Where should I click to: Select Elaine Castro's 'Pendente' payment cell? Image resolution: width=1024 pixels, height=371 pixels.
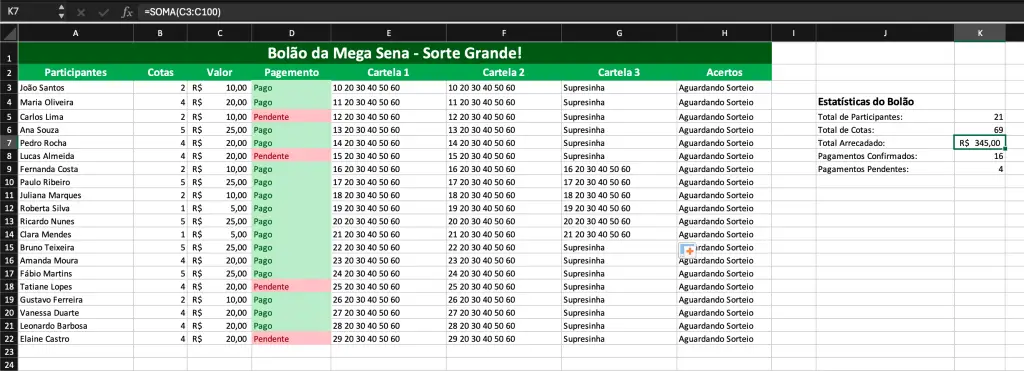pyautogui.click(x=291, y=338)
